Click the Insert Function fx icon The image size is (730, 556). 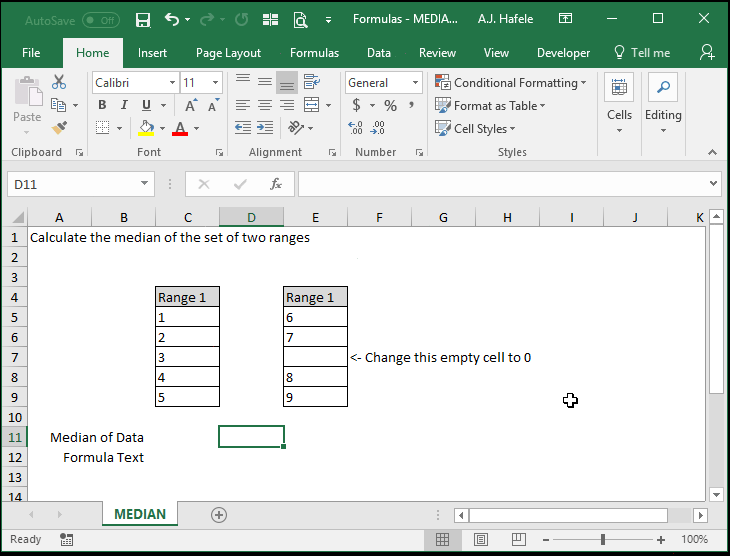[276, 184]
